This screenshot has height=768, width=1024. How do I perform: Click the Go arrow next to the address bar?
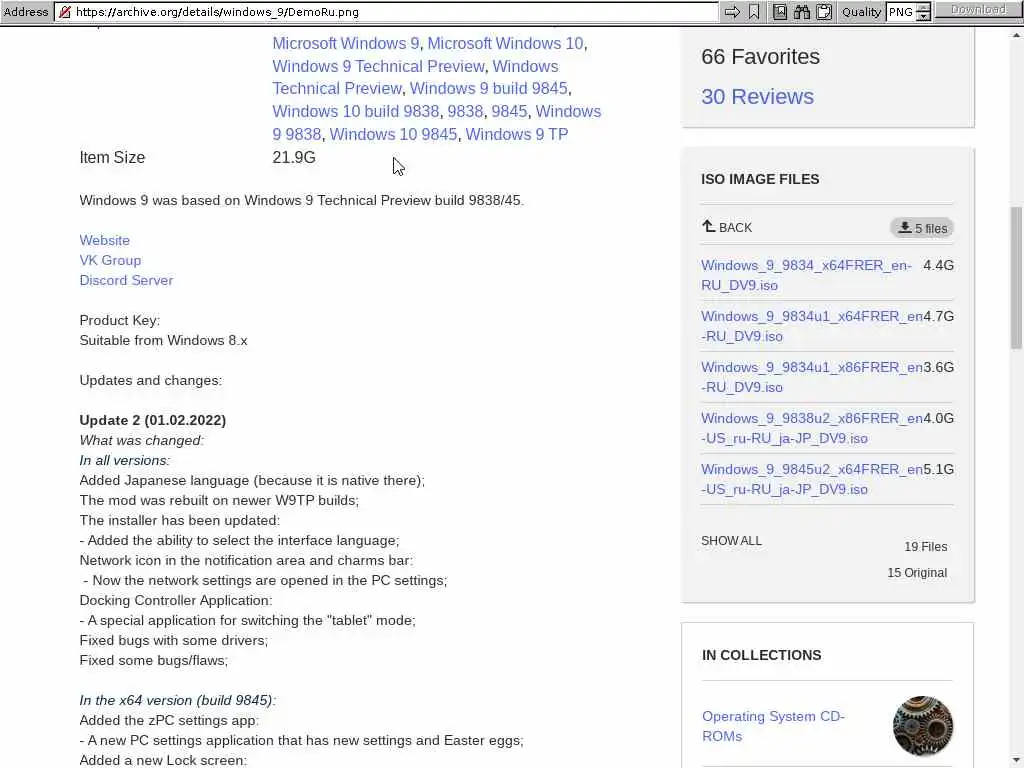click(x=732, y=12)
